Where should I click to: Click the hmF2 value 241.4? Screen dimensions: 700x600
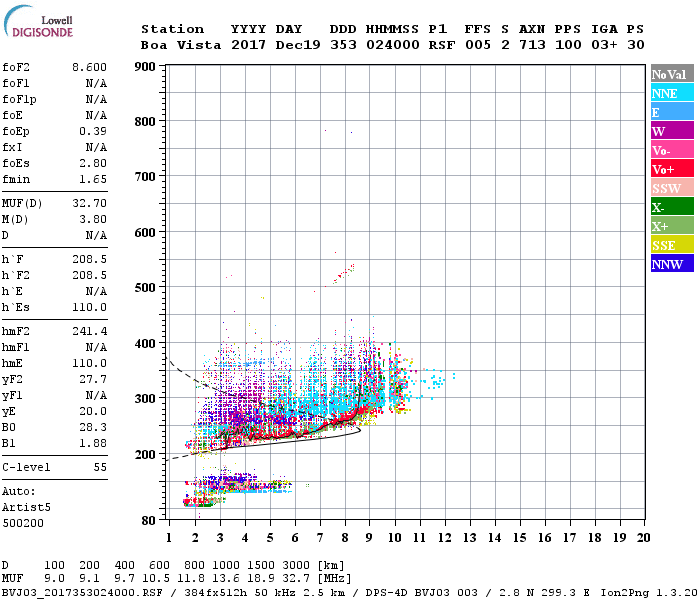click(x=89, y=332)
